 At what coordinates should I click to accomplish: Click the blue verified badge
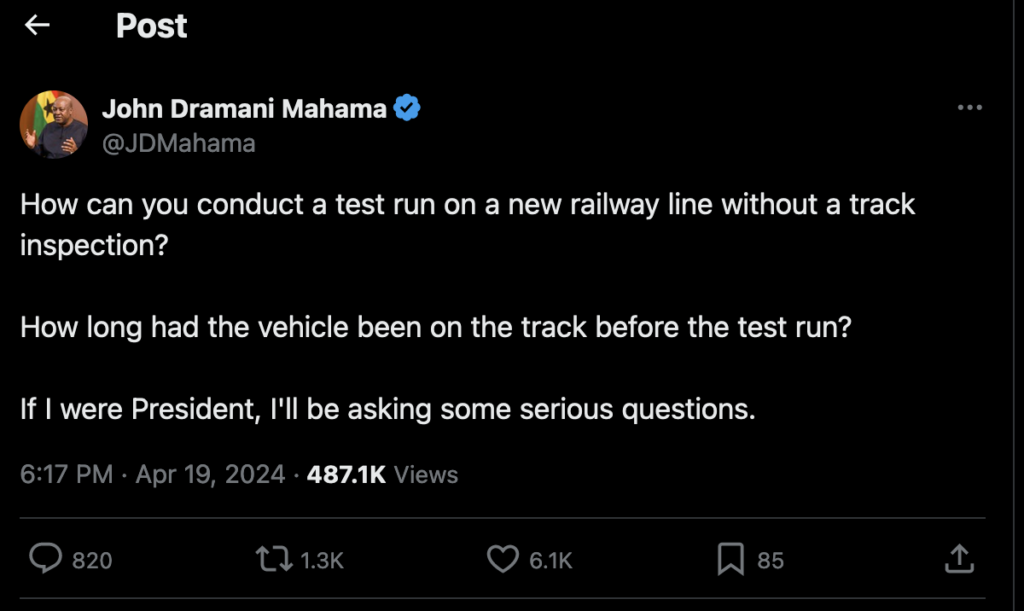406,108
